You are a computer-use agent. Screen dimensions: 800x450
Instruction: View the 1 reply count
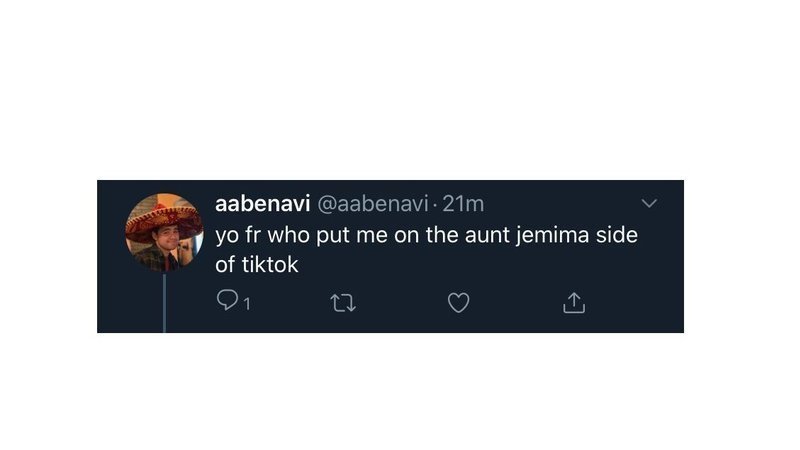coord(247,304)
